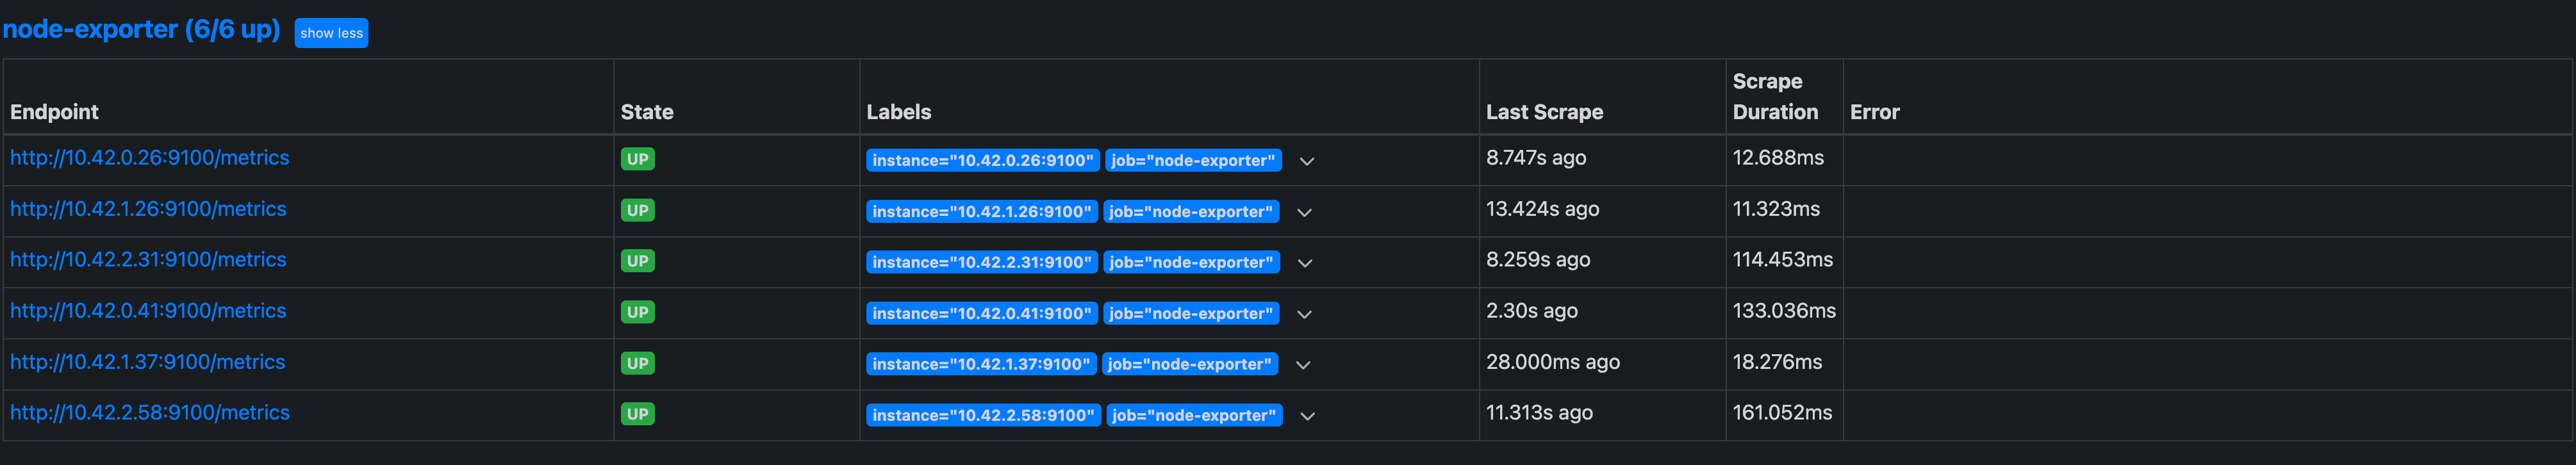Expand labels for the 10.42.0.26:9100 row
The image size is (2576, 465).
[1306, 161]
